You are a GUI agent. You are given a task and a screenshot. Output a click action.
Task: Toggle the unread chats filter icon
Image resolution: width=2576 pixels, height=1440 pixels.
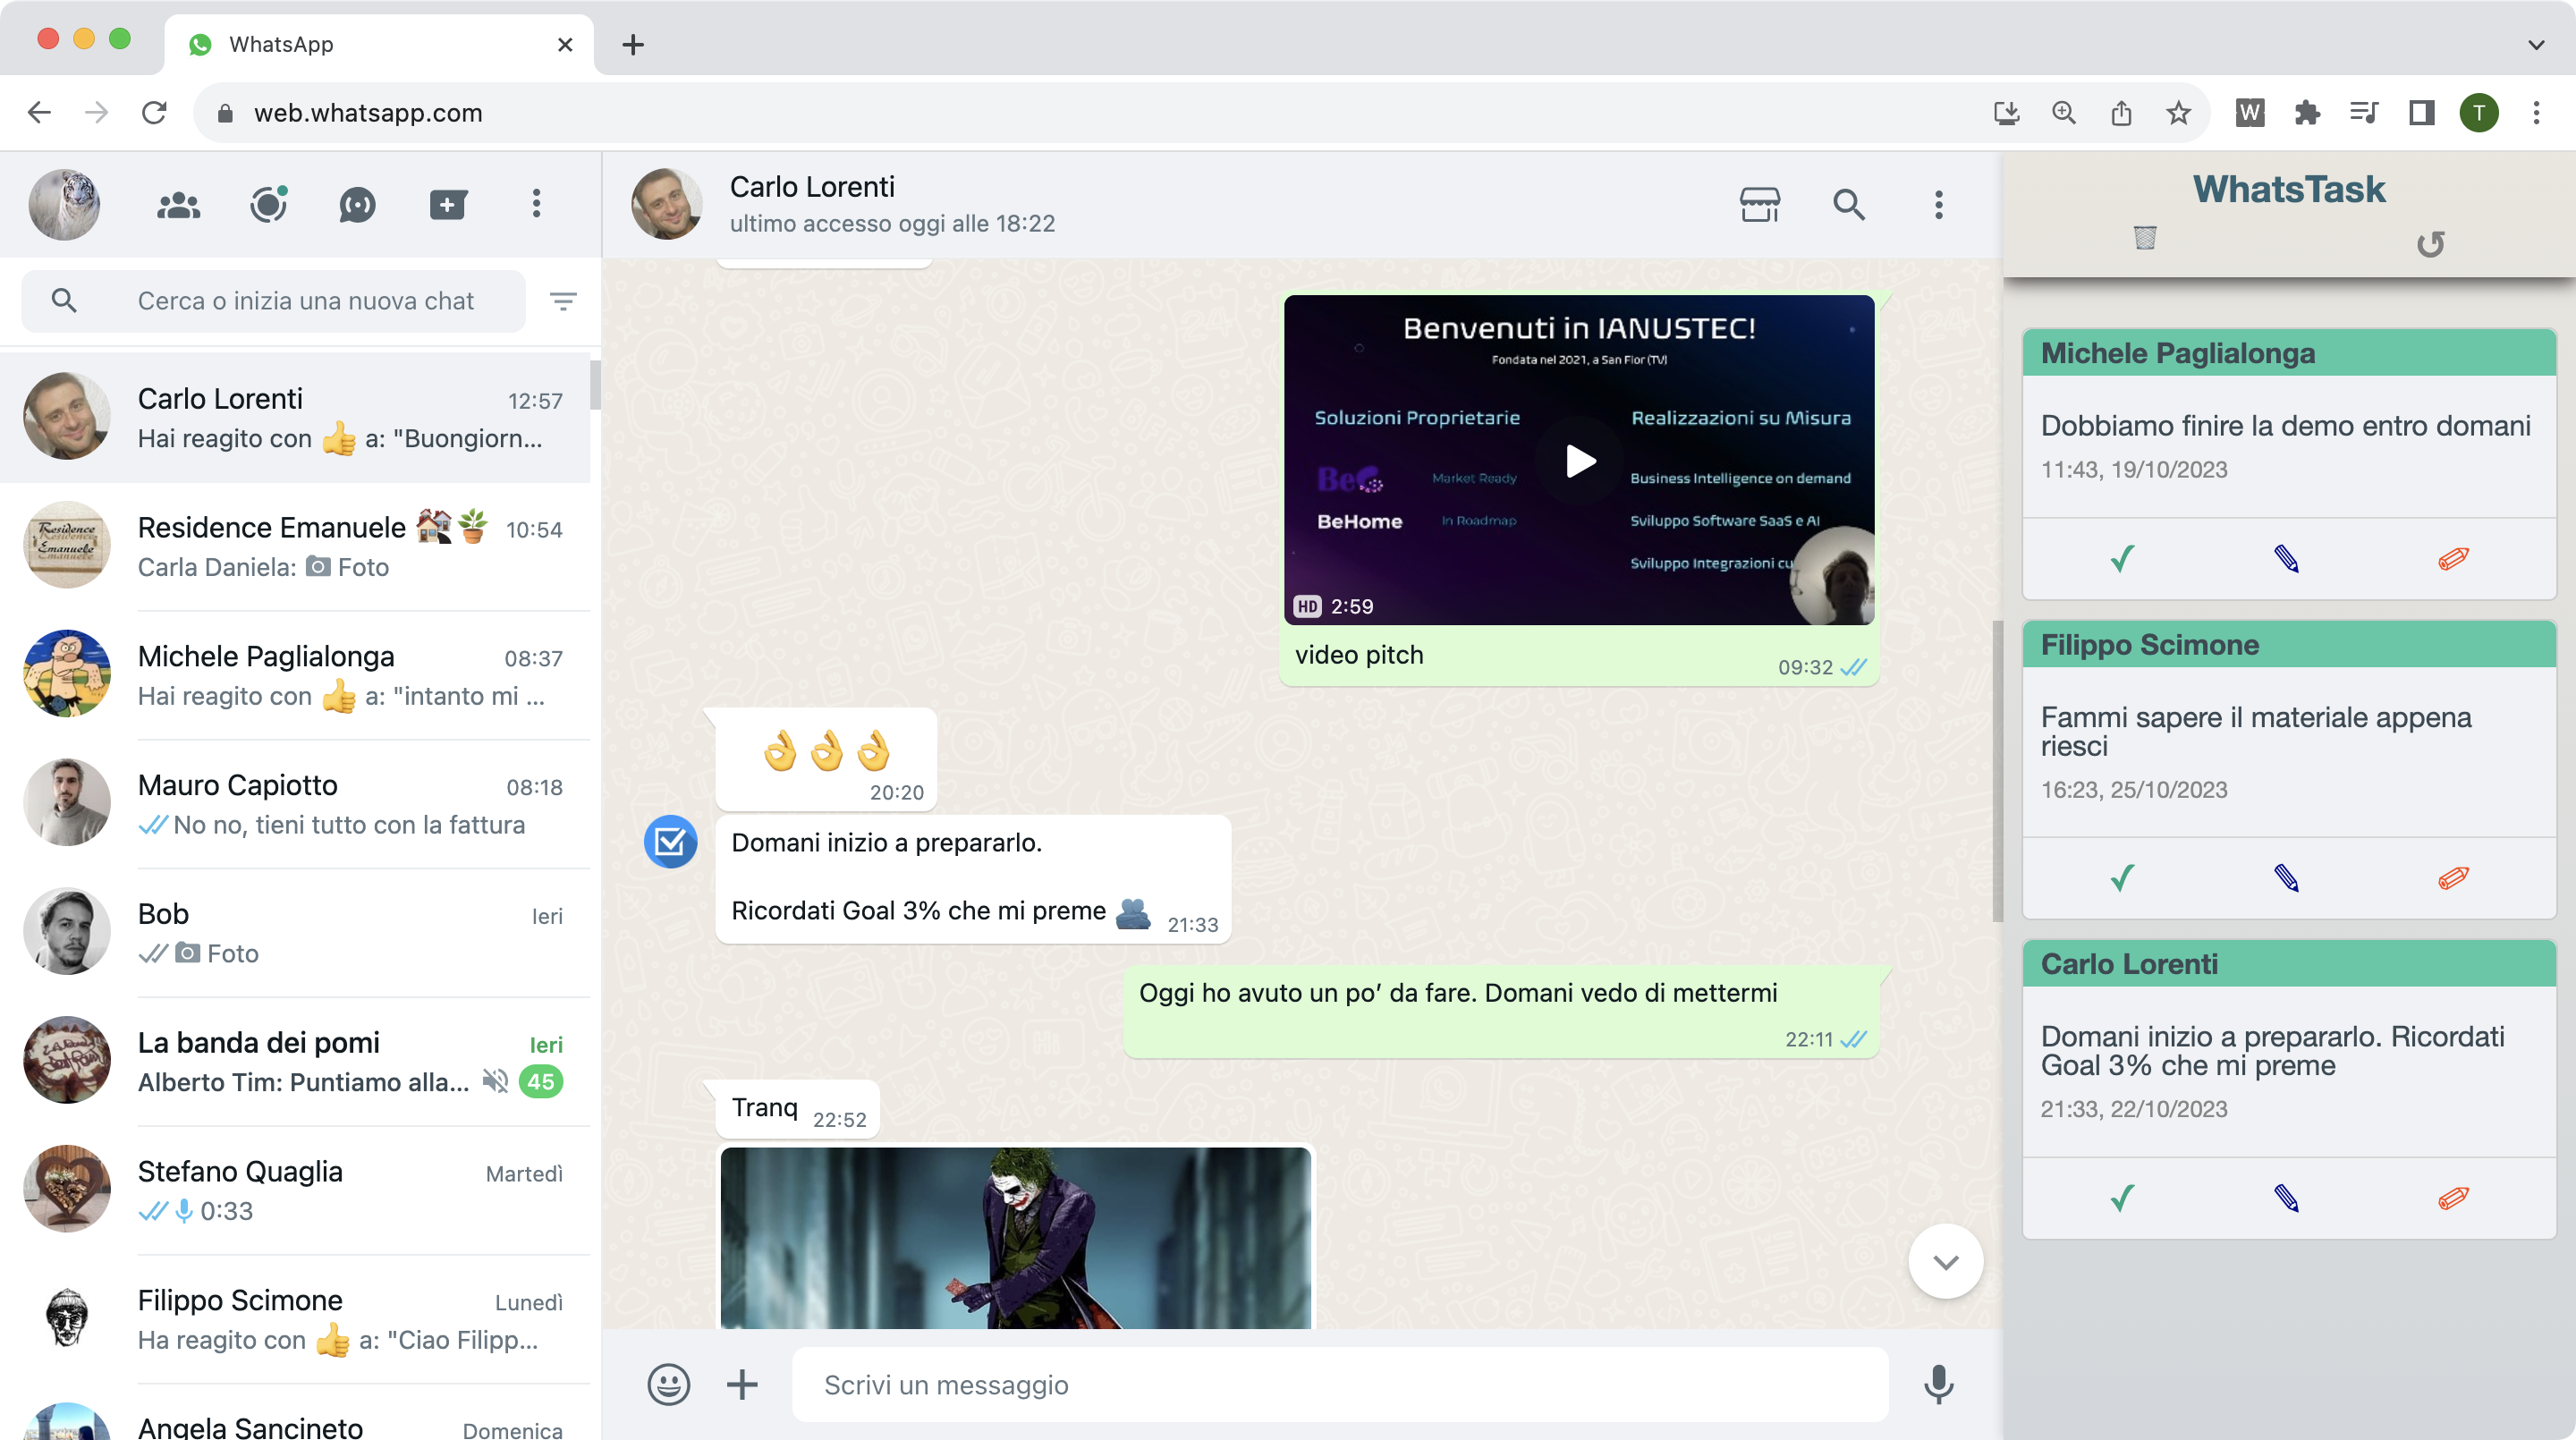[x=563, y=301]
